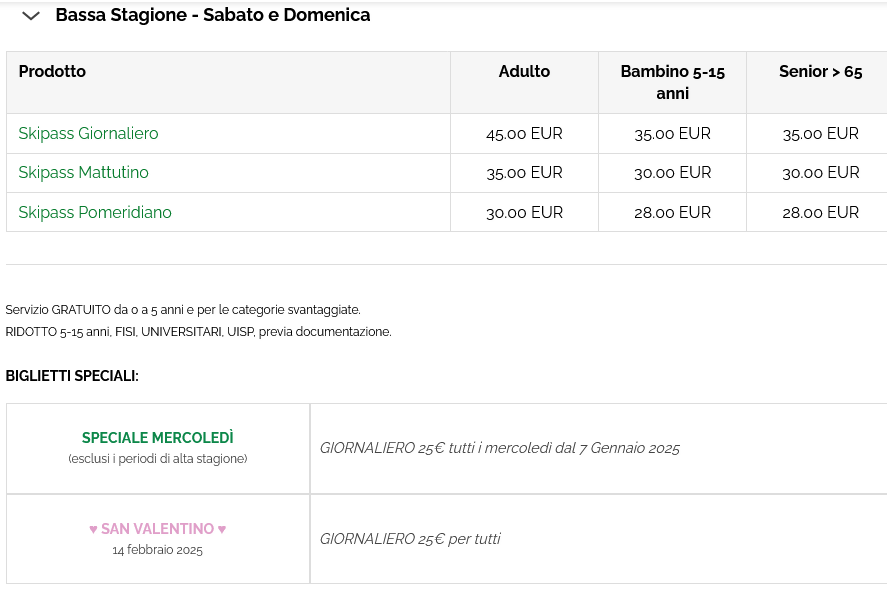Click the GIORNALIERO 25€ mercoledì offer text
The image size is (887, 589).
499,448
